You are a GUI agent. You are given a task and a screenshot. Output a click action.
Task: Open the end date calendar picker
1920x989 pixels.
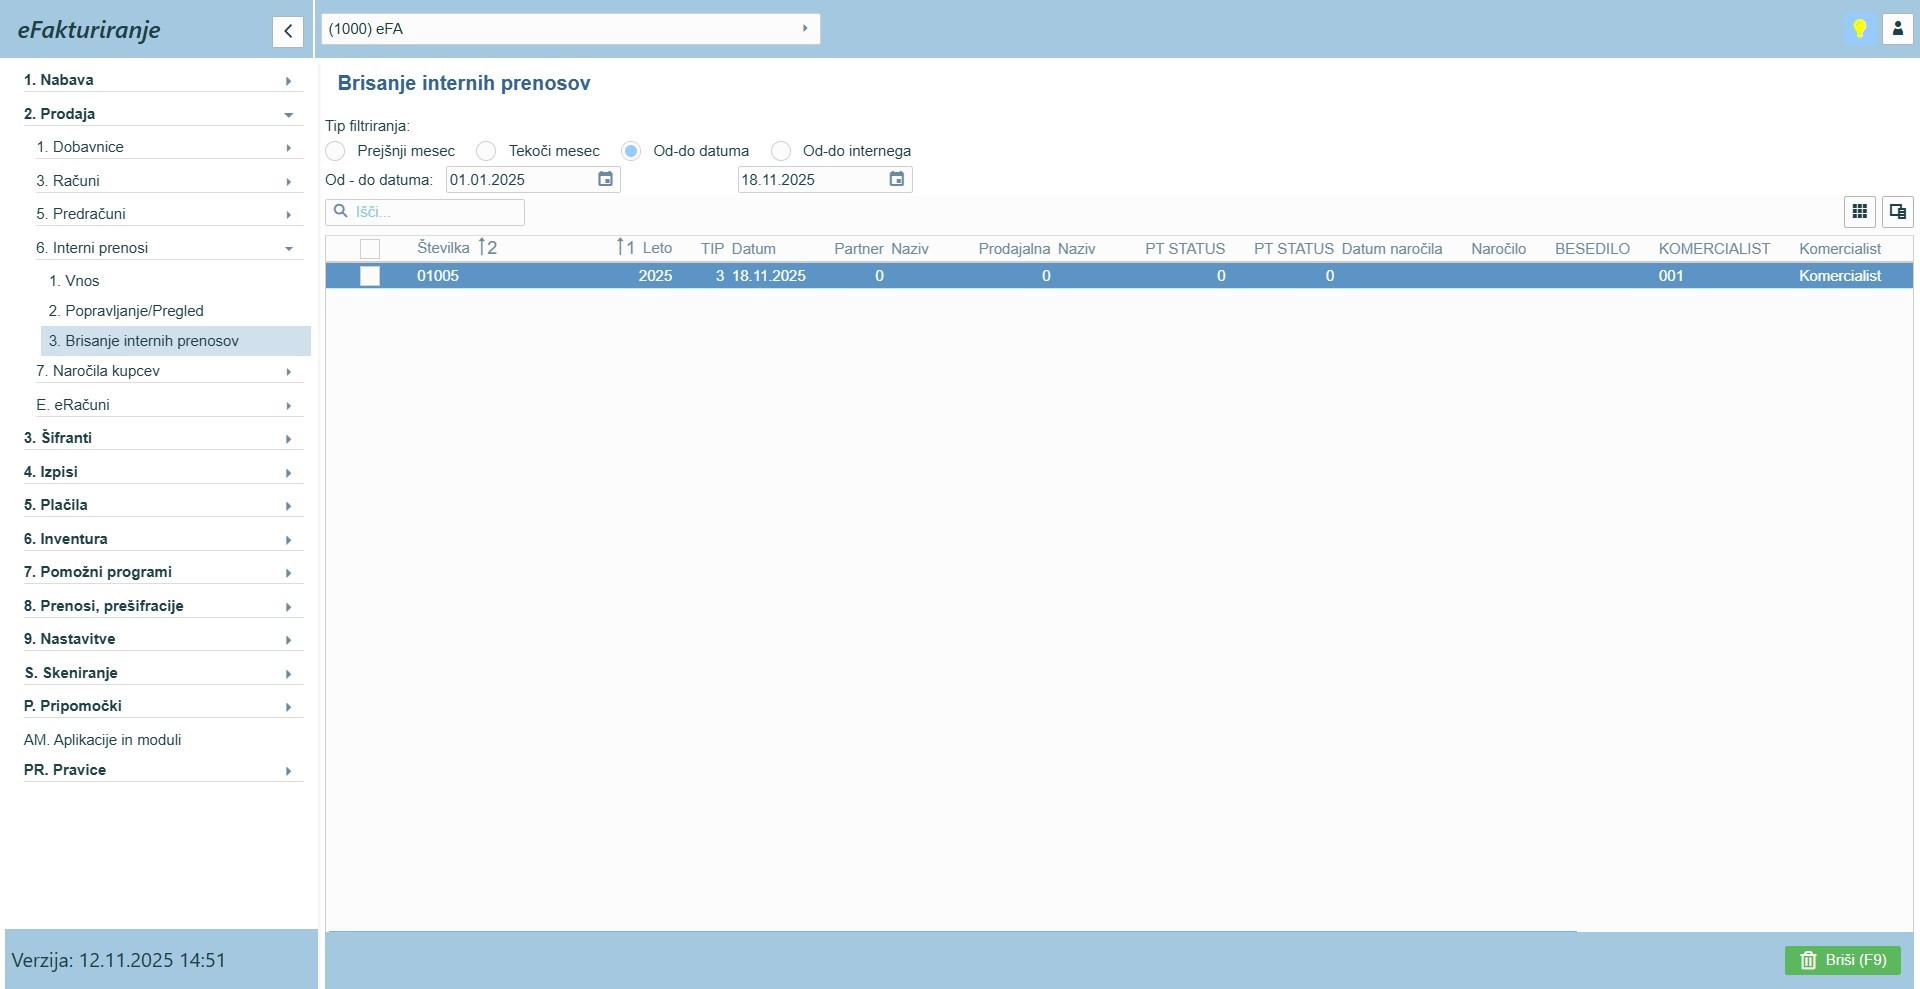[897, 179]
